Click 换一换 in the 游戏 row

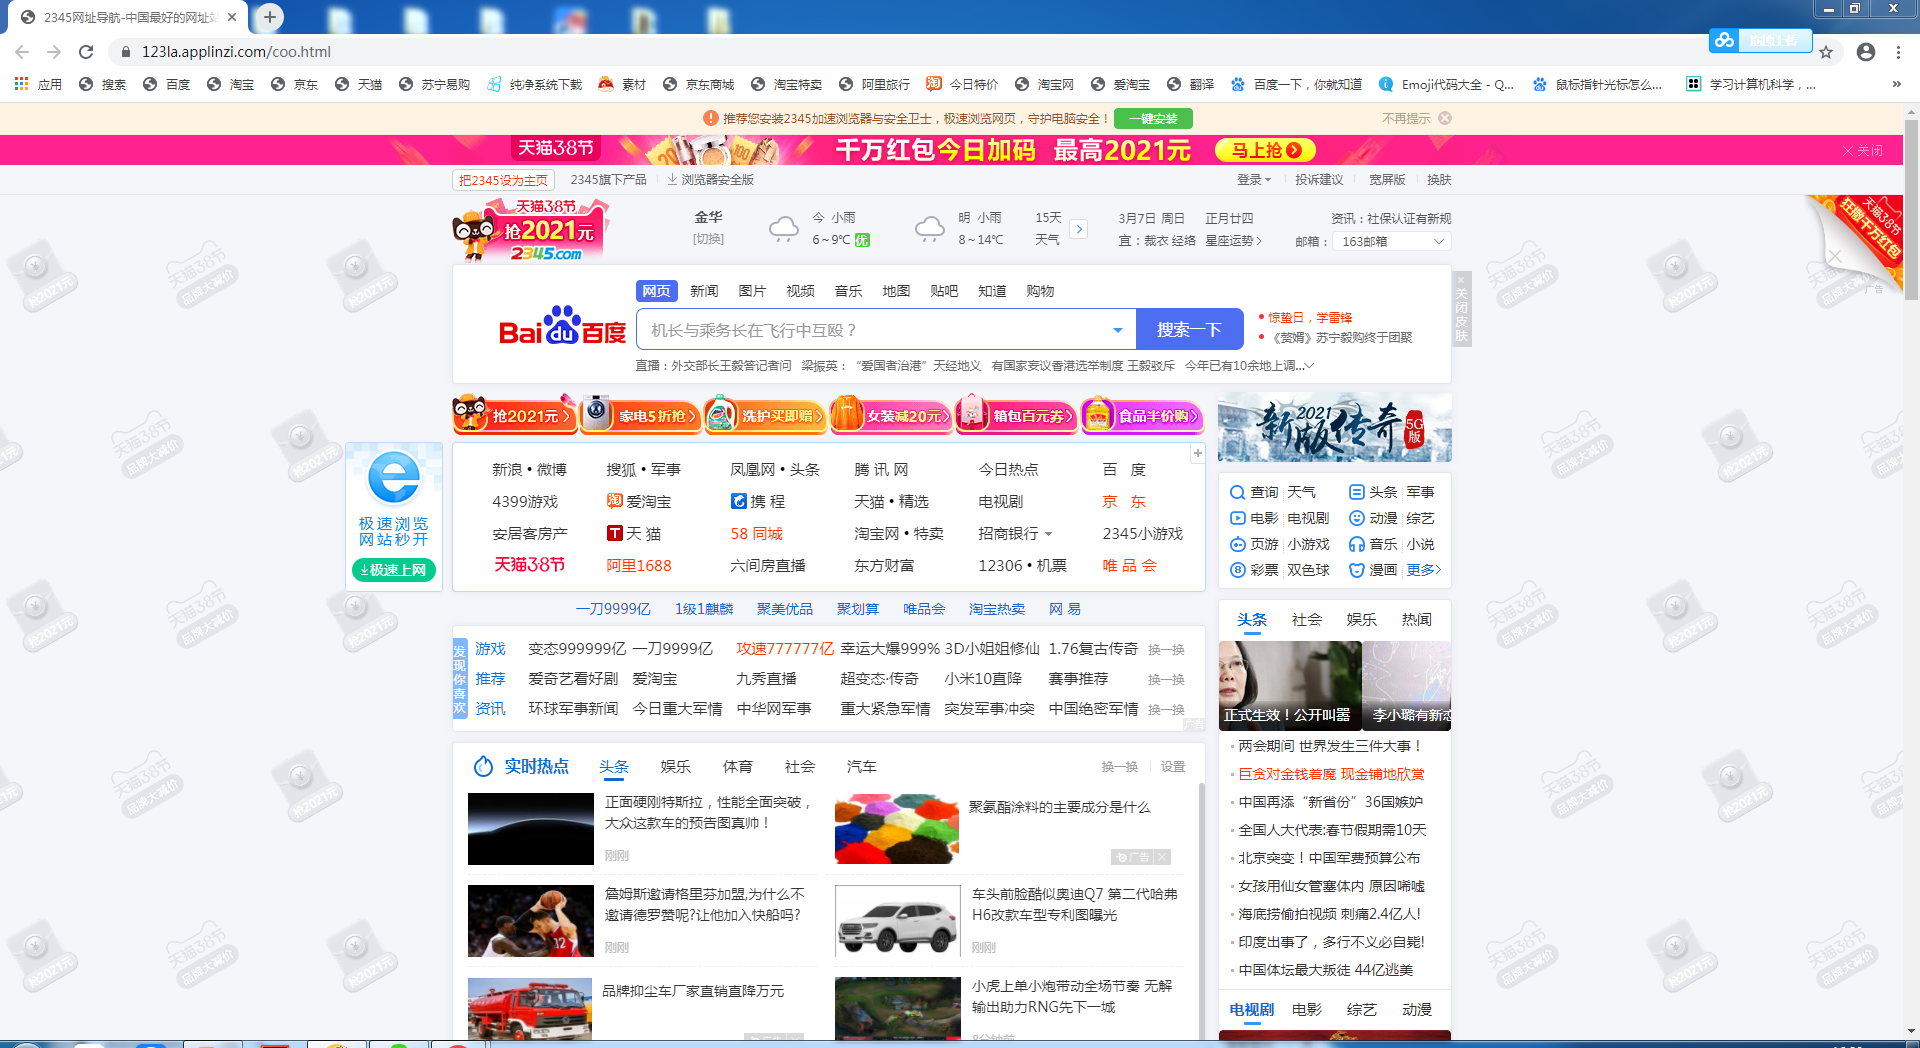coord(1166,649)
